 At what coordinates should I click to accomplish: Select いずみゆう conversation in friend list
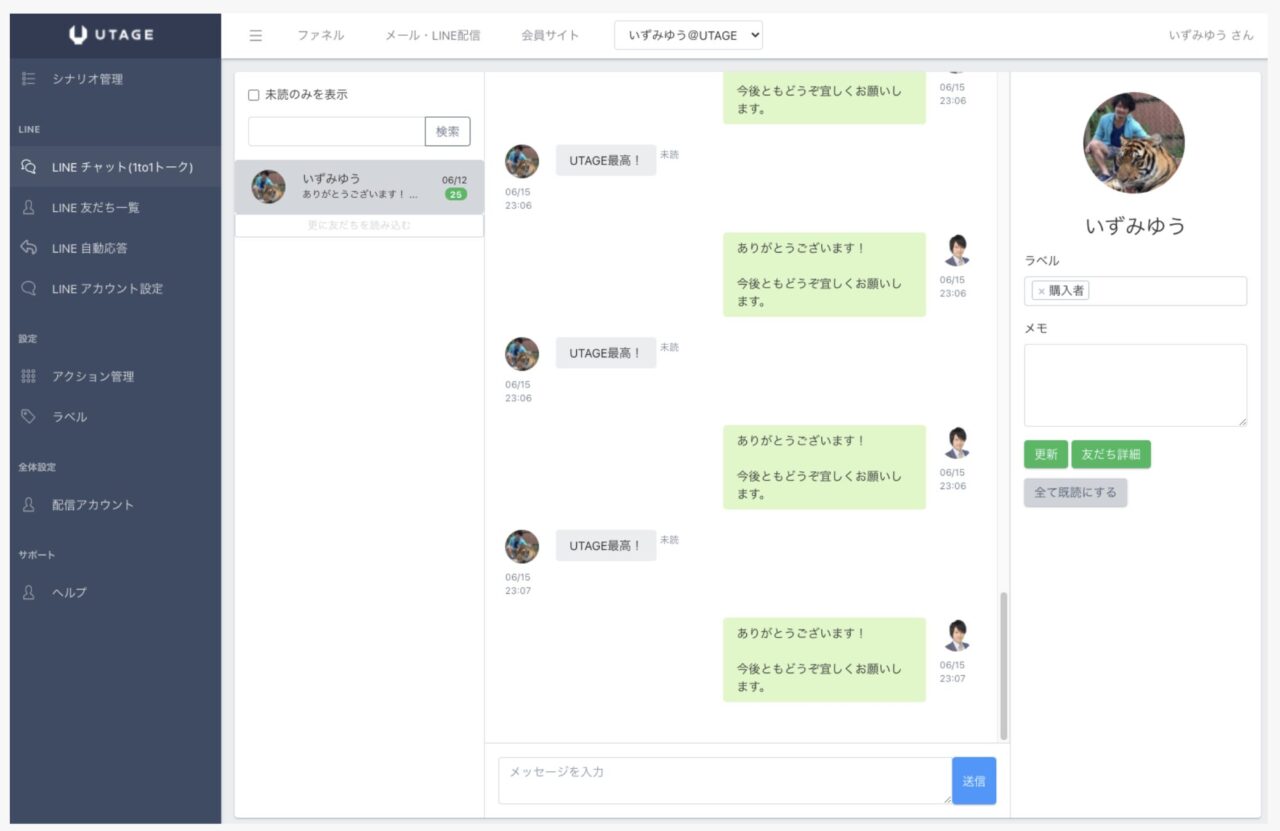pos(359,187)
